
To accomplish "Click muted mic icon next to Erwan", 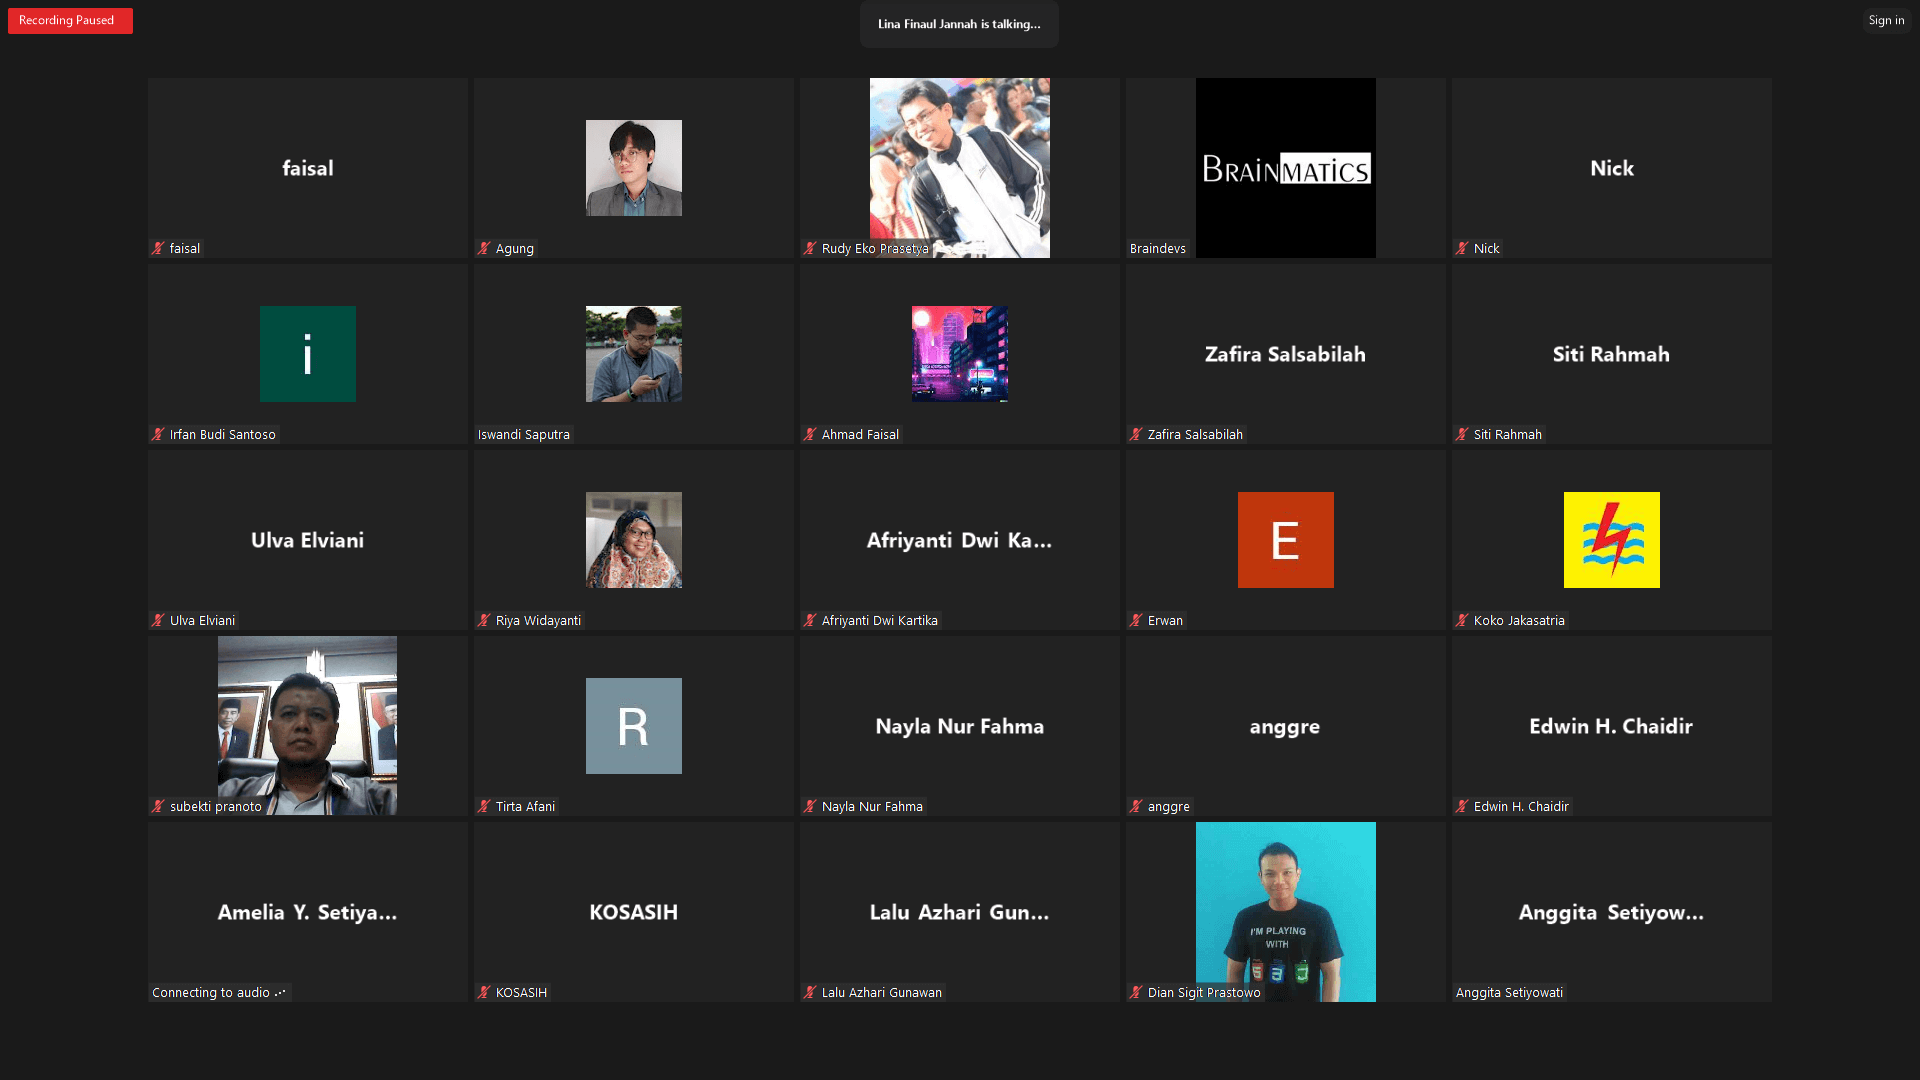I will pyautogui.click(x=1136, y=620).
